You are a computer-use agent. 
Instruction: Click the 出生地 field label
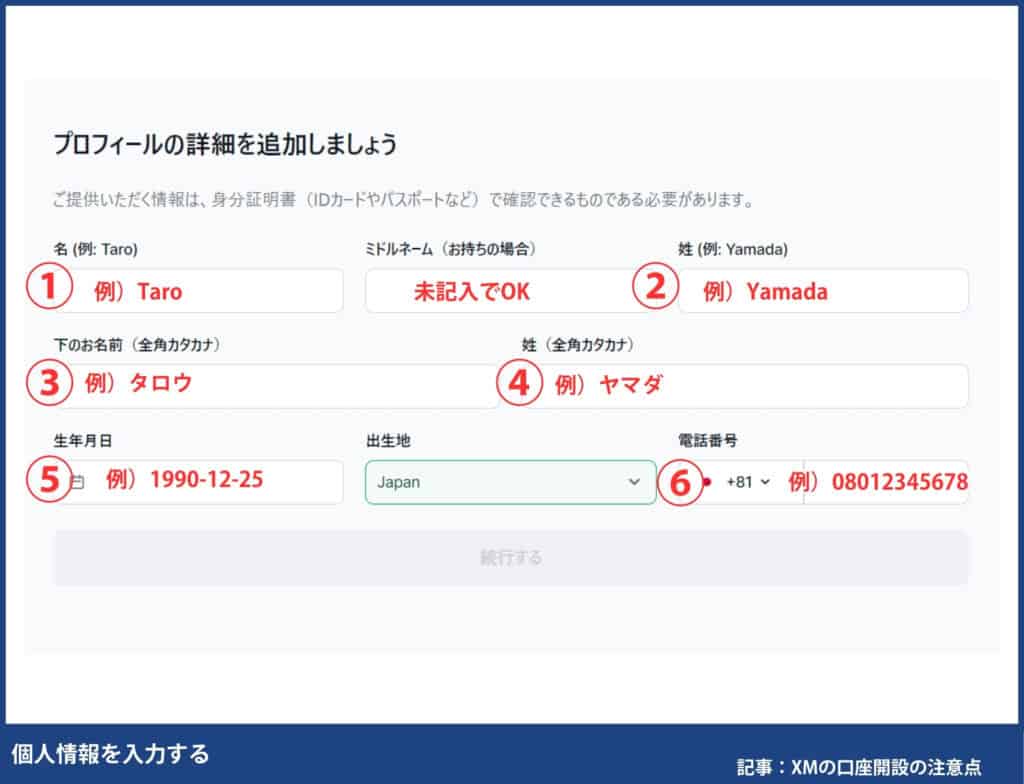[x=388, y=441]
